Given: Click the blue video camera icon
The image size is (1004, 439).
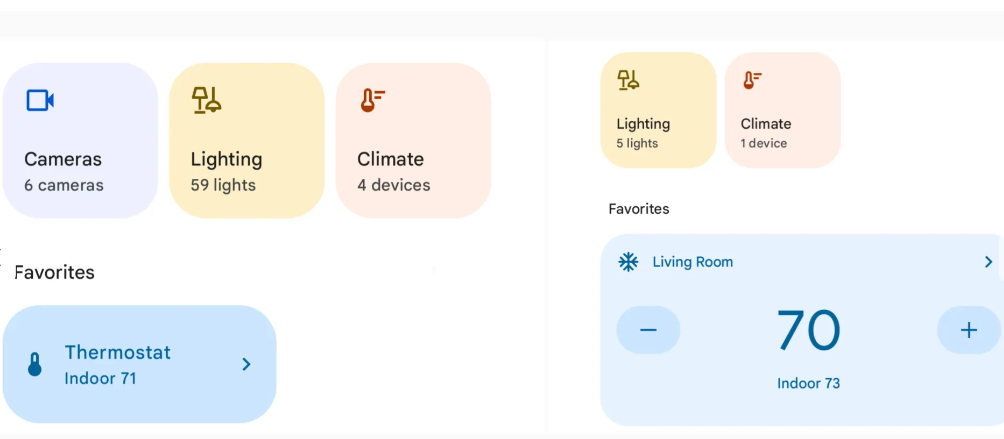Looking at the screenshot, I should [40, 100].
